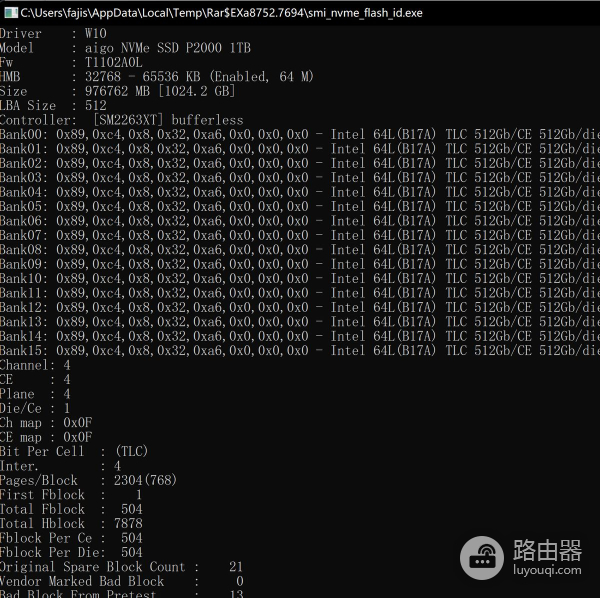This screenshot has height=598, width=600.
Task: Select the CE : 4 line
Action: pyautogui.click(x=35, y=380)
